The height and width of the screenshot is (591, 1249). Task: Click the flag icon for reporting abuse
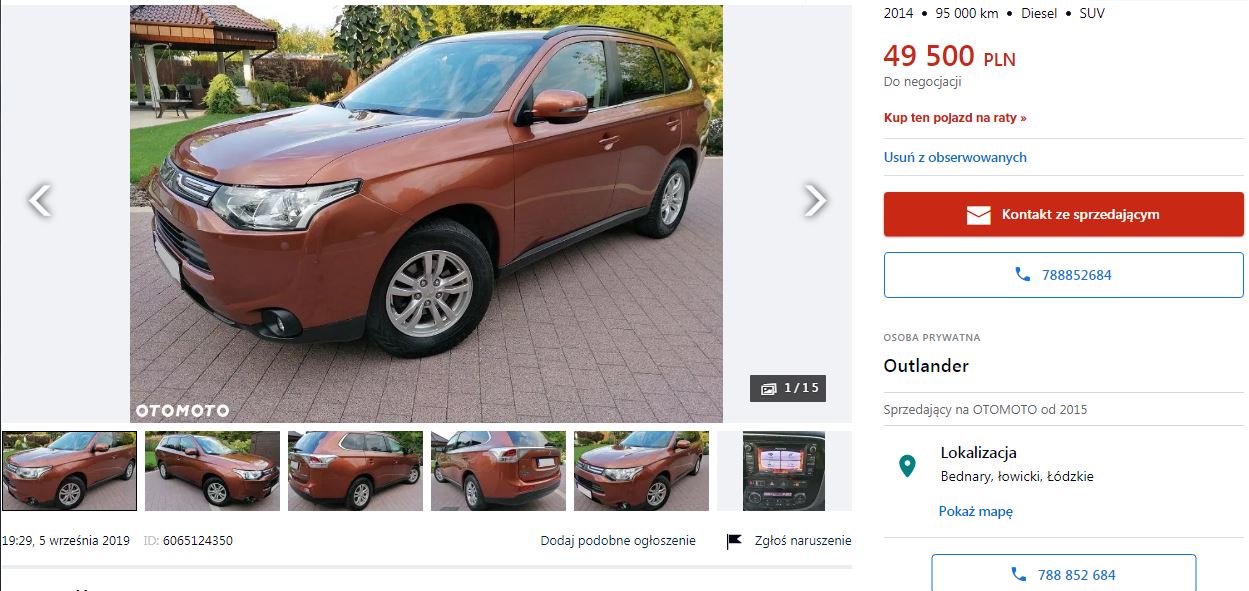point(734,541)
